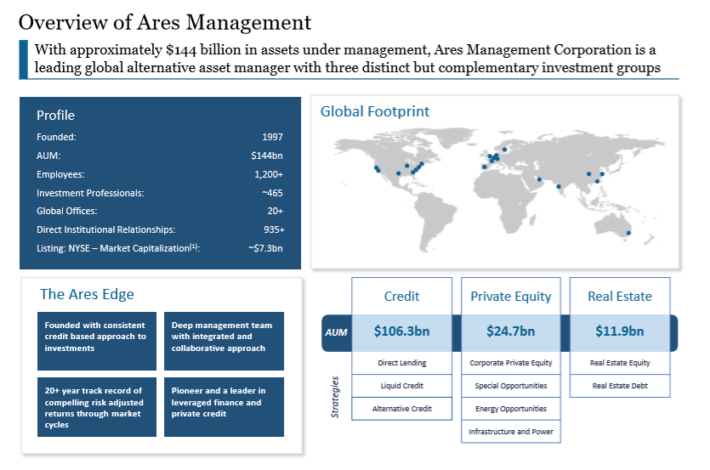This screenshot has height=470, width=710.
Task: Click the Liquid Credit strategy box
Action: (401, 385)
